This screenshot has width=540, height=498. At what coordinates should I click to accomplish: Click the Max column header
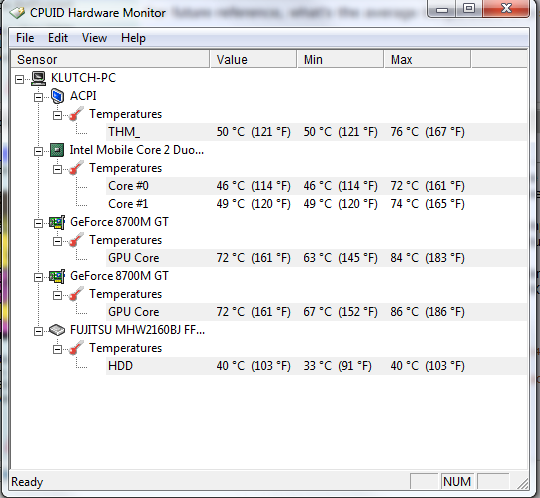(x=427, y=60)
